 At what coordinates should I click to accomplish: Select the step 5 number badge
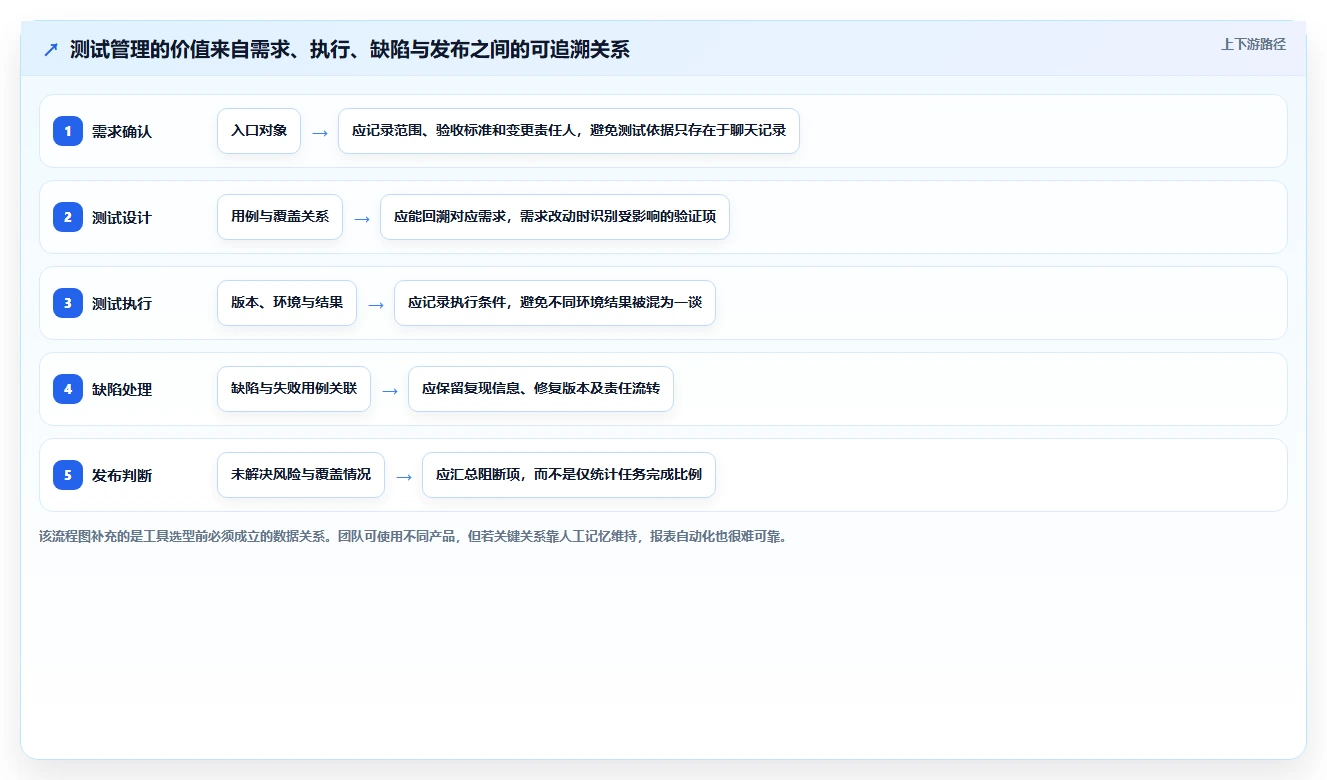click(68, 475)
